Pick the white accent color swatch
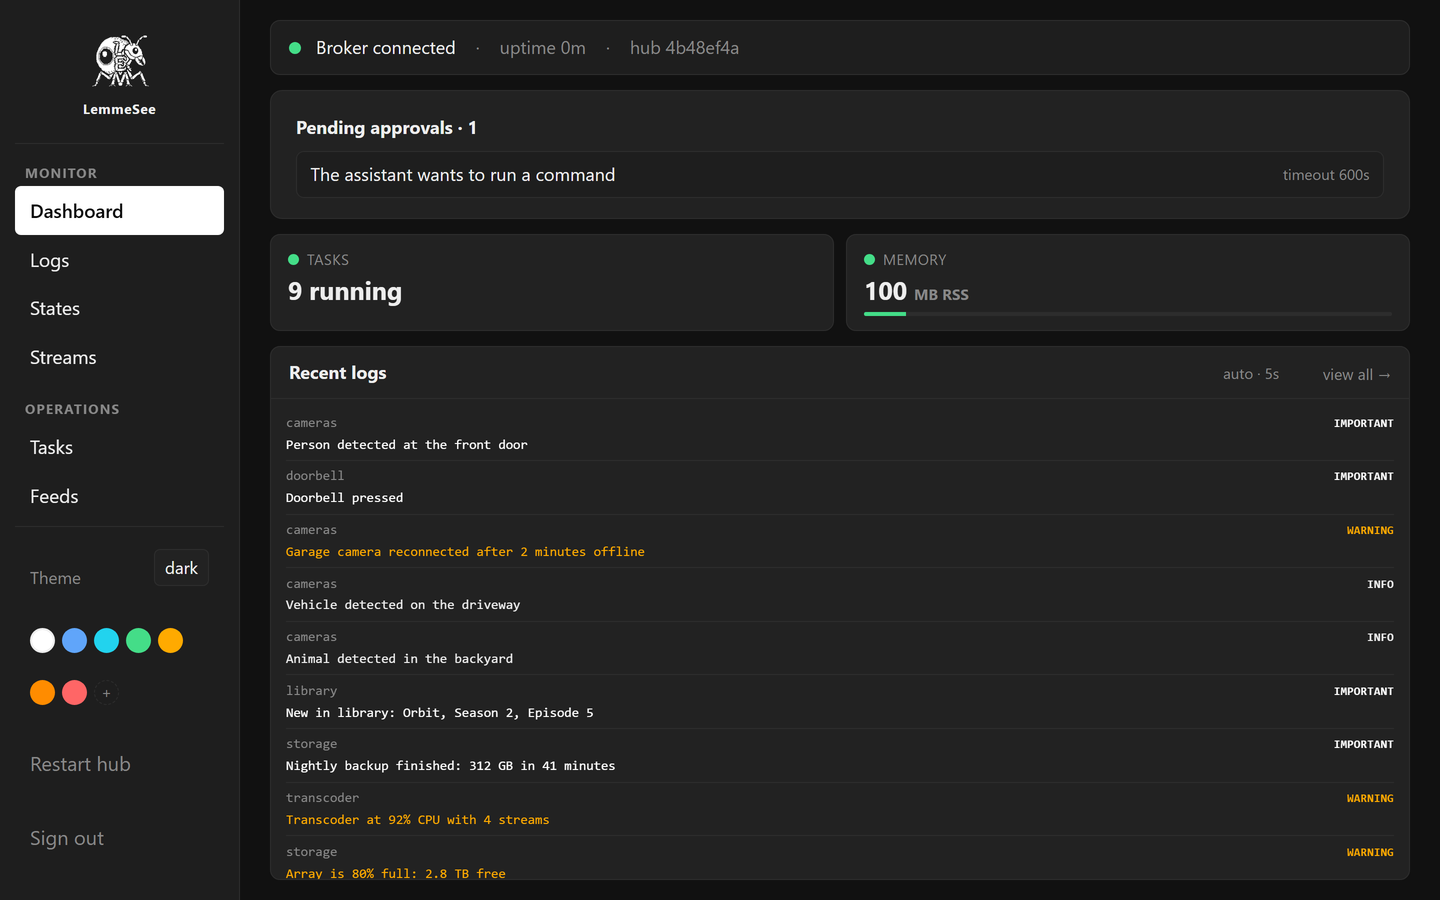This screenshot has height=900, width=1440. point(42,640)
